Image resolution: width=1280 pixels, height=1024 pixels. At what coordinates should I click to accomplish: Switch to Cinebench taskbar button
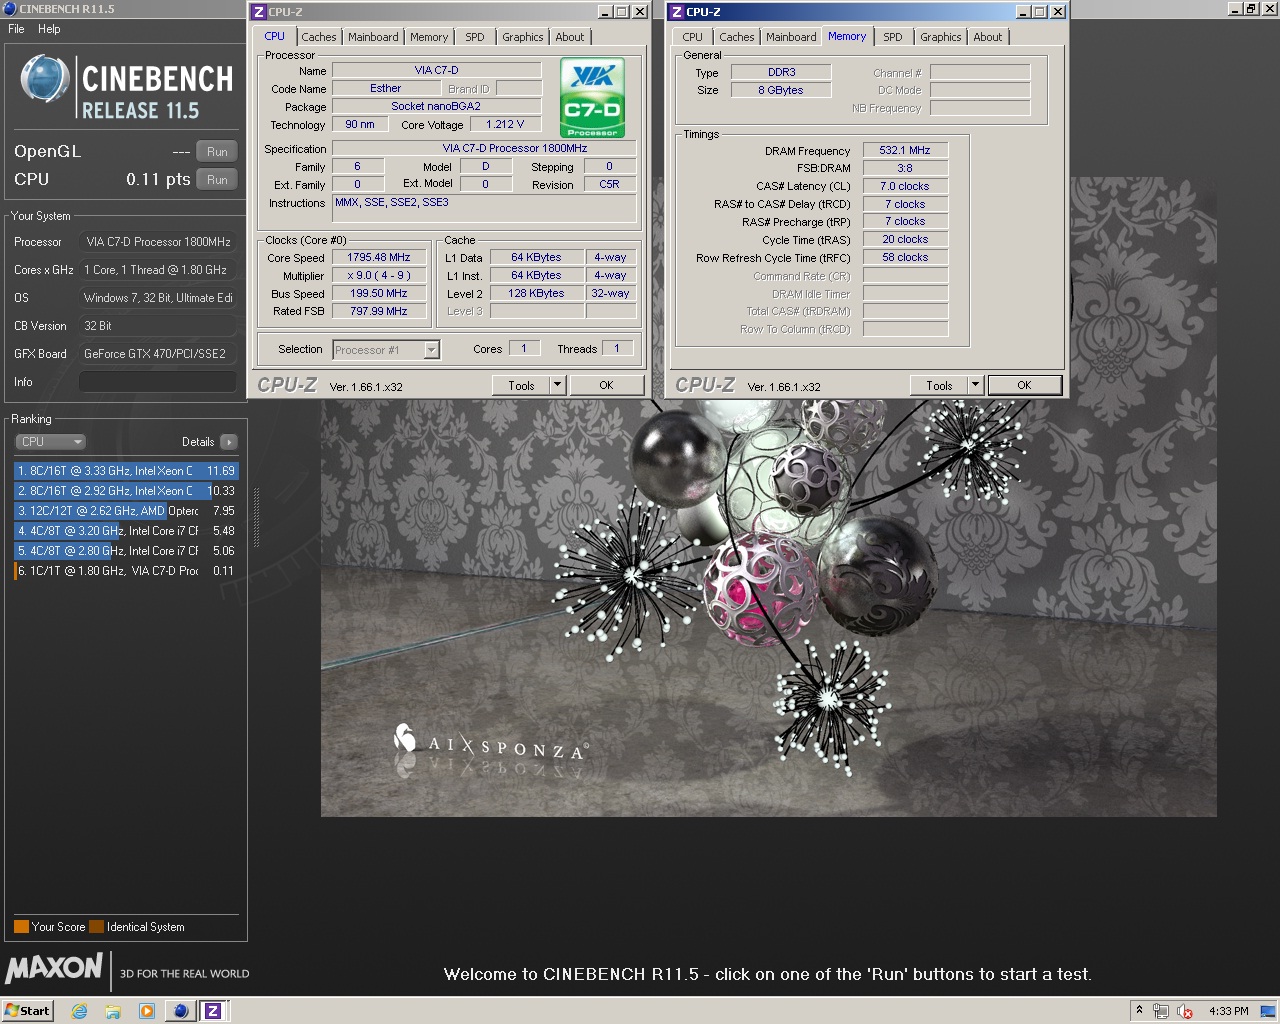(x=180, y=1011)
